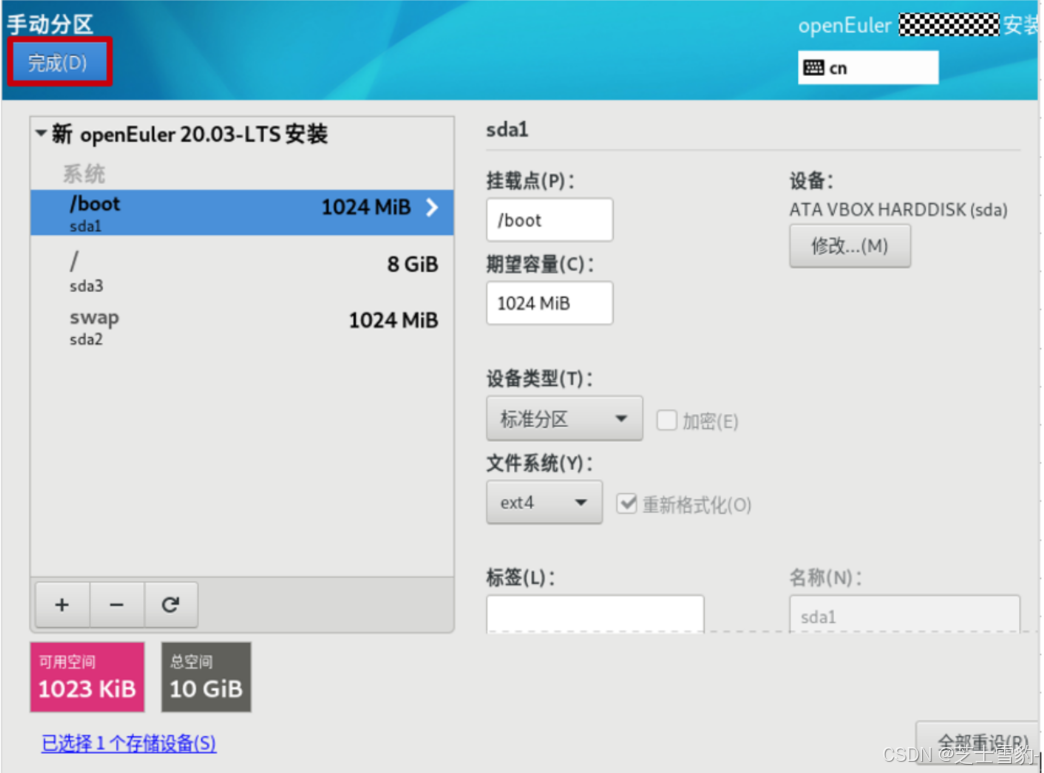The height and width of the screenshot is (773, 1044).
Task: Click the 修改...(M) device modify button
Action: pyautogui.click(x=850, y=246)
